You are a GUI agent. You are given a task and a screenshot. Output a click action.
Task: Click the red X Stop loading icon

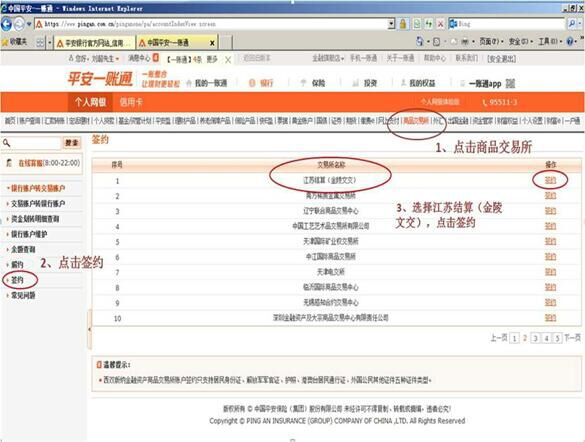pos(441,24)
